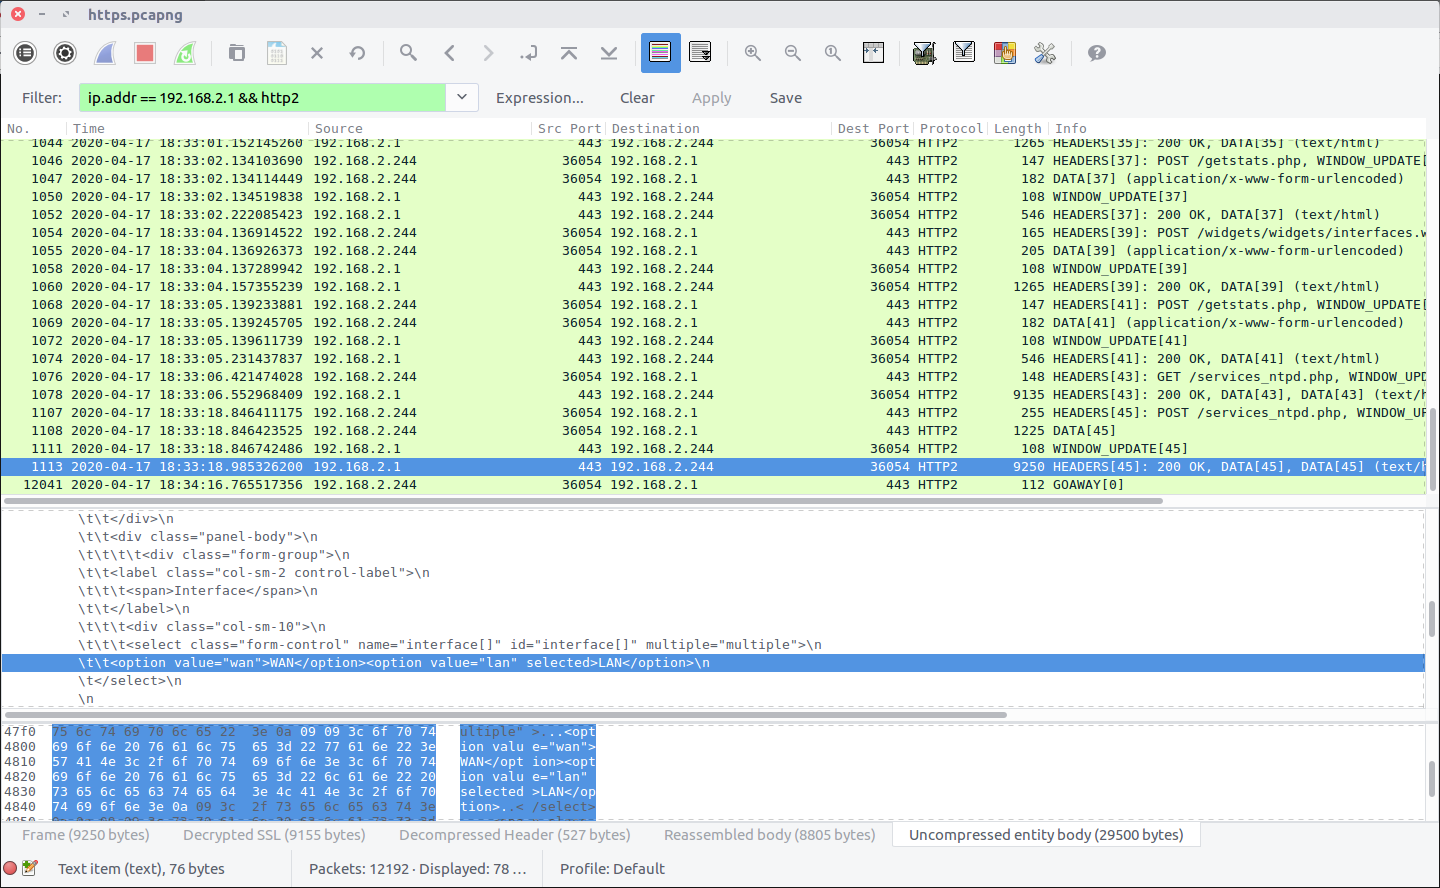Open capture options gear icon
The height and width of the screenshot is (888, 1440).
[x=65, y=53]
